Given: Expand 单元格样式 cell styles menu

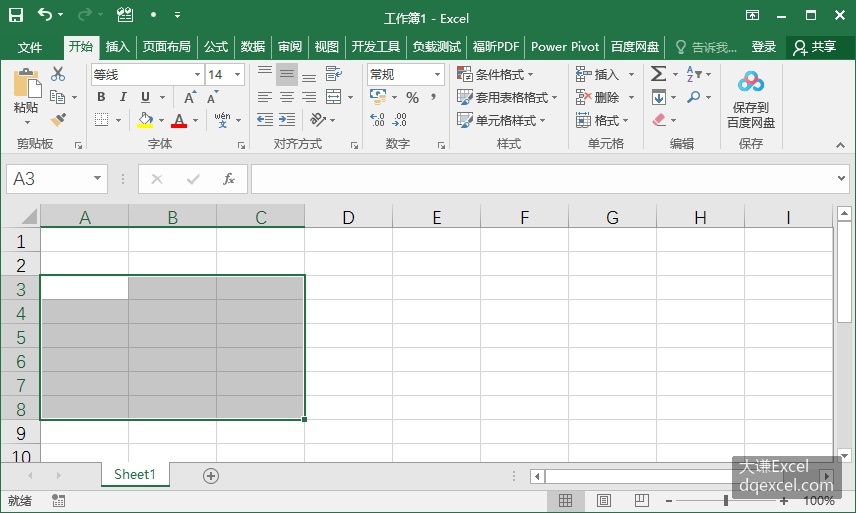Looking at the screenshot, I should click(x=501, y=120).
